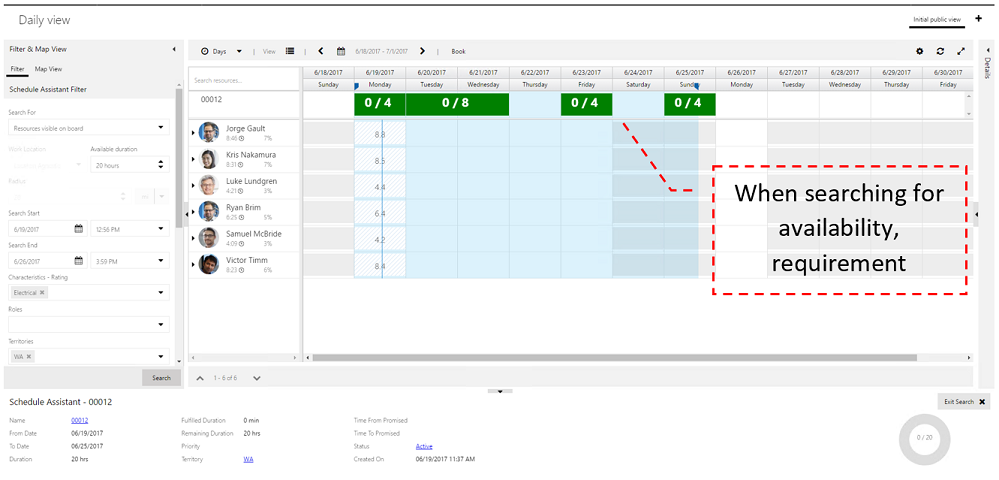
Task: Switch to the Map View tab
Action: point(48,69)
